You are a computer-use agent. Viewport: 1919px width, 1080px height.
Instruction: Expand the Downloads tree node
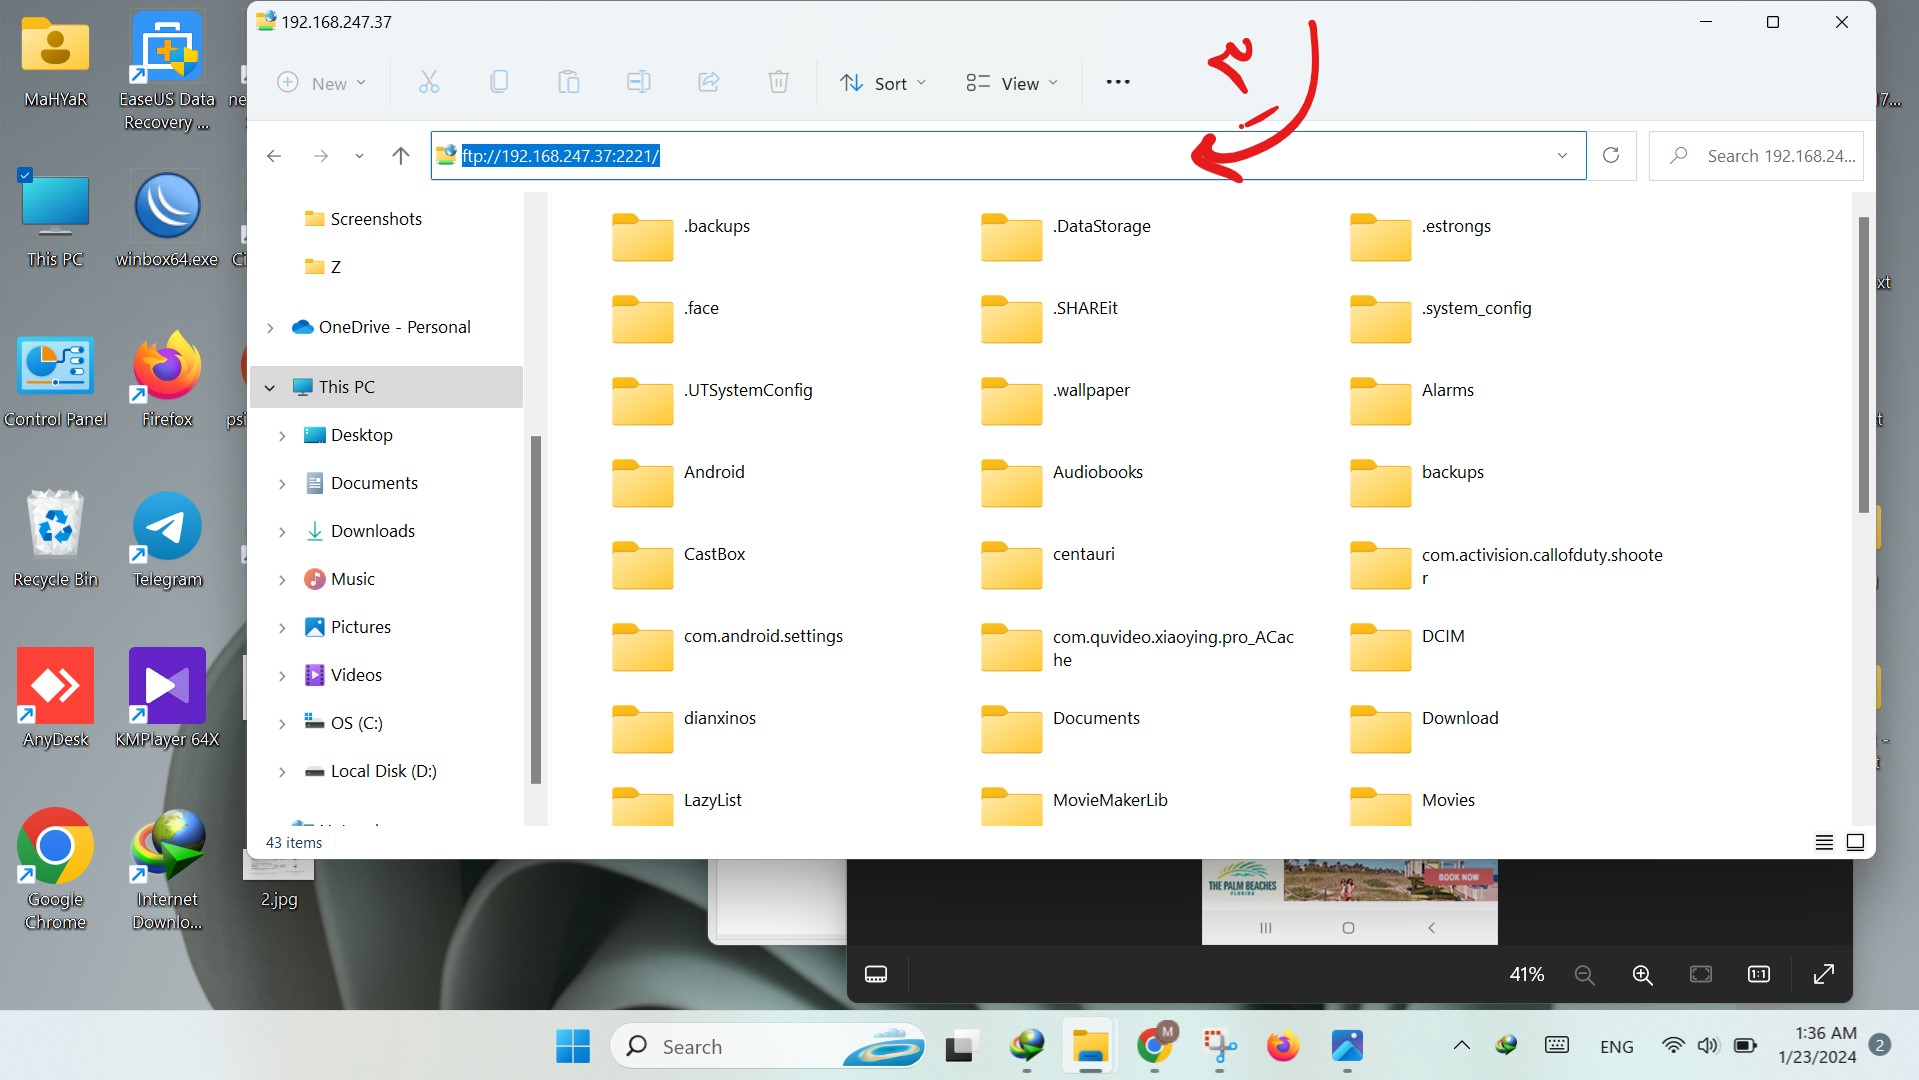(282, 532)
